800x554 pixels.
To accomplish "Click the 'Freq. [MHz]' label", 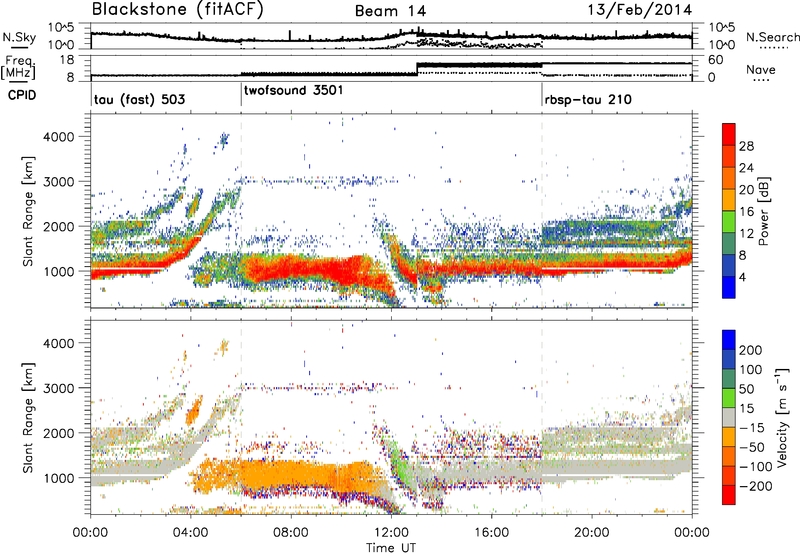I will (18, 67).
